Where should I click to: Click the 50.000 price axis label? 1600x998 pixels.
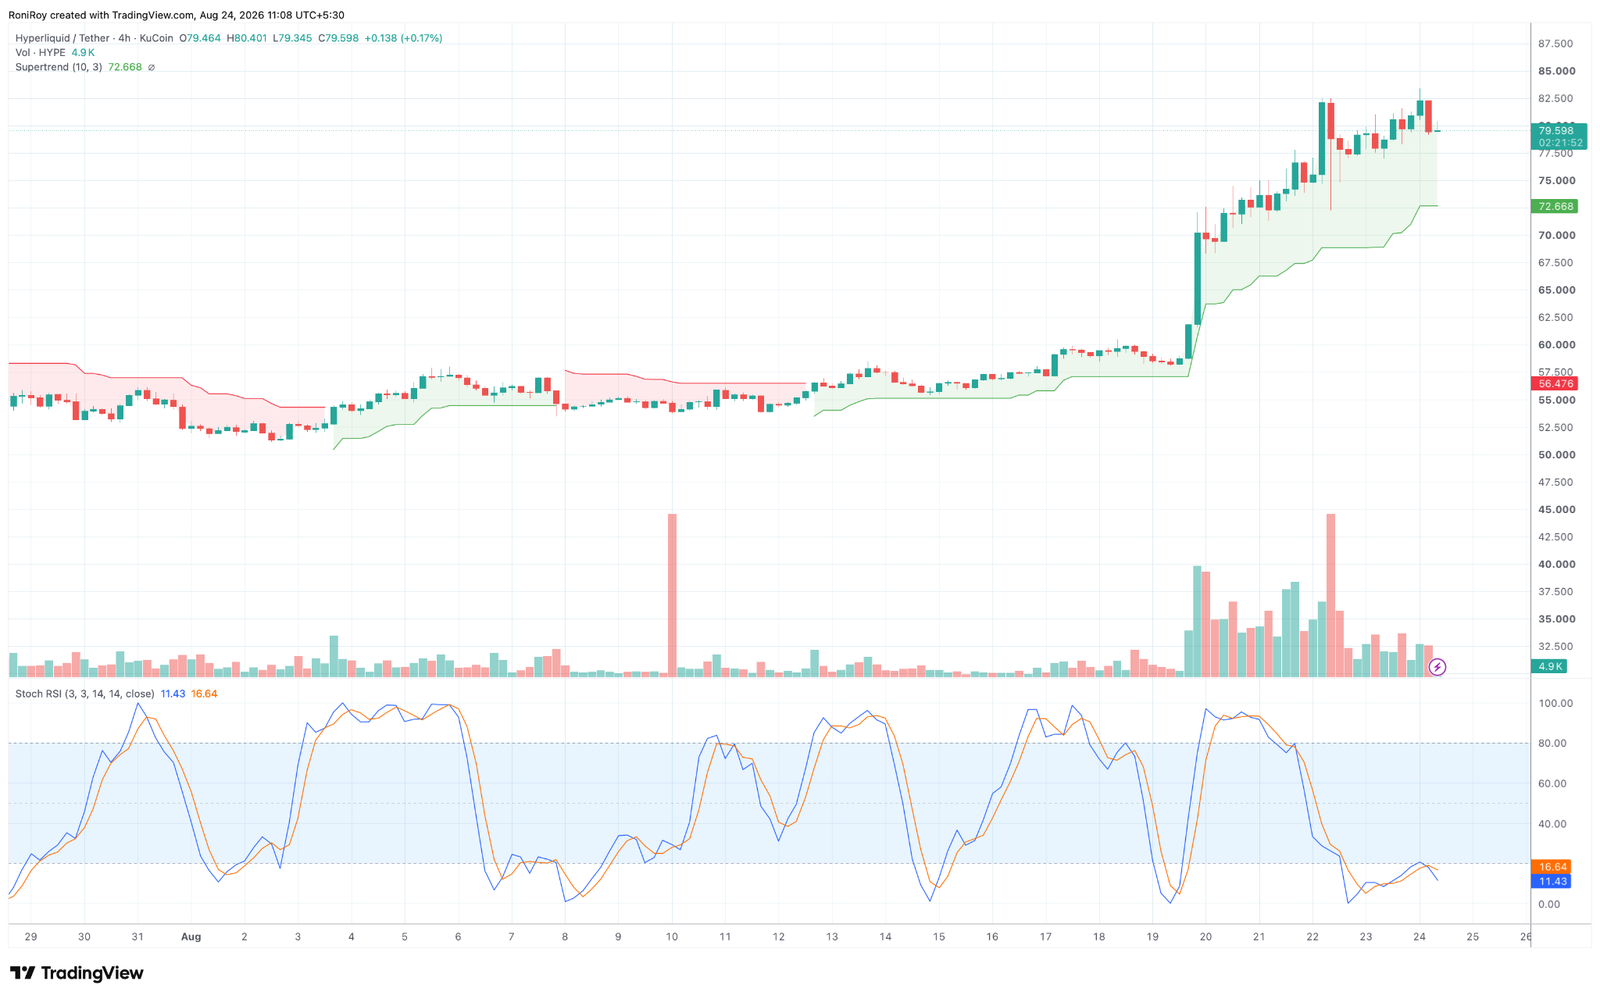[x=1556, y=455]
